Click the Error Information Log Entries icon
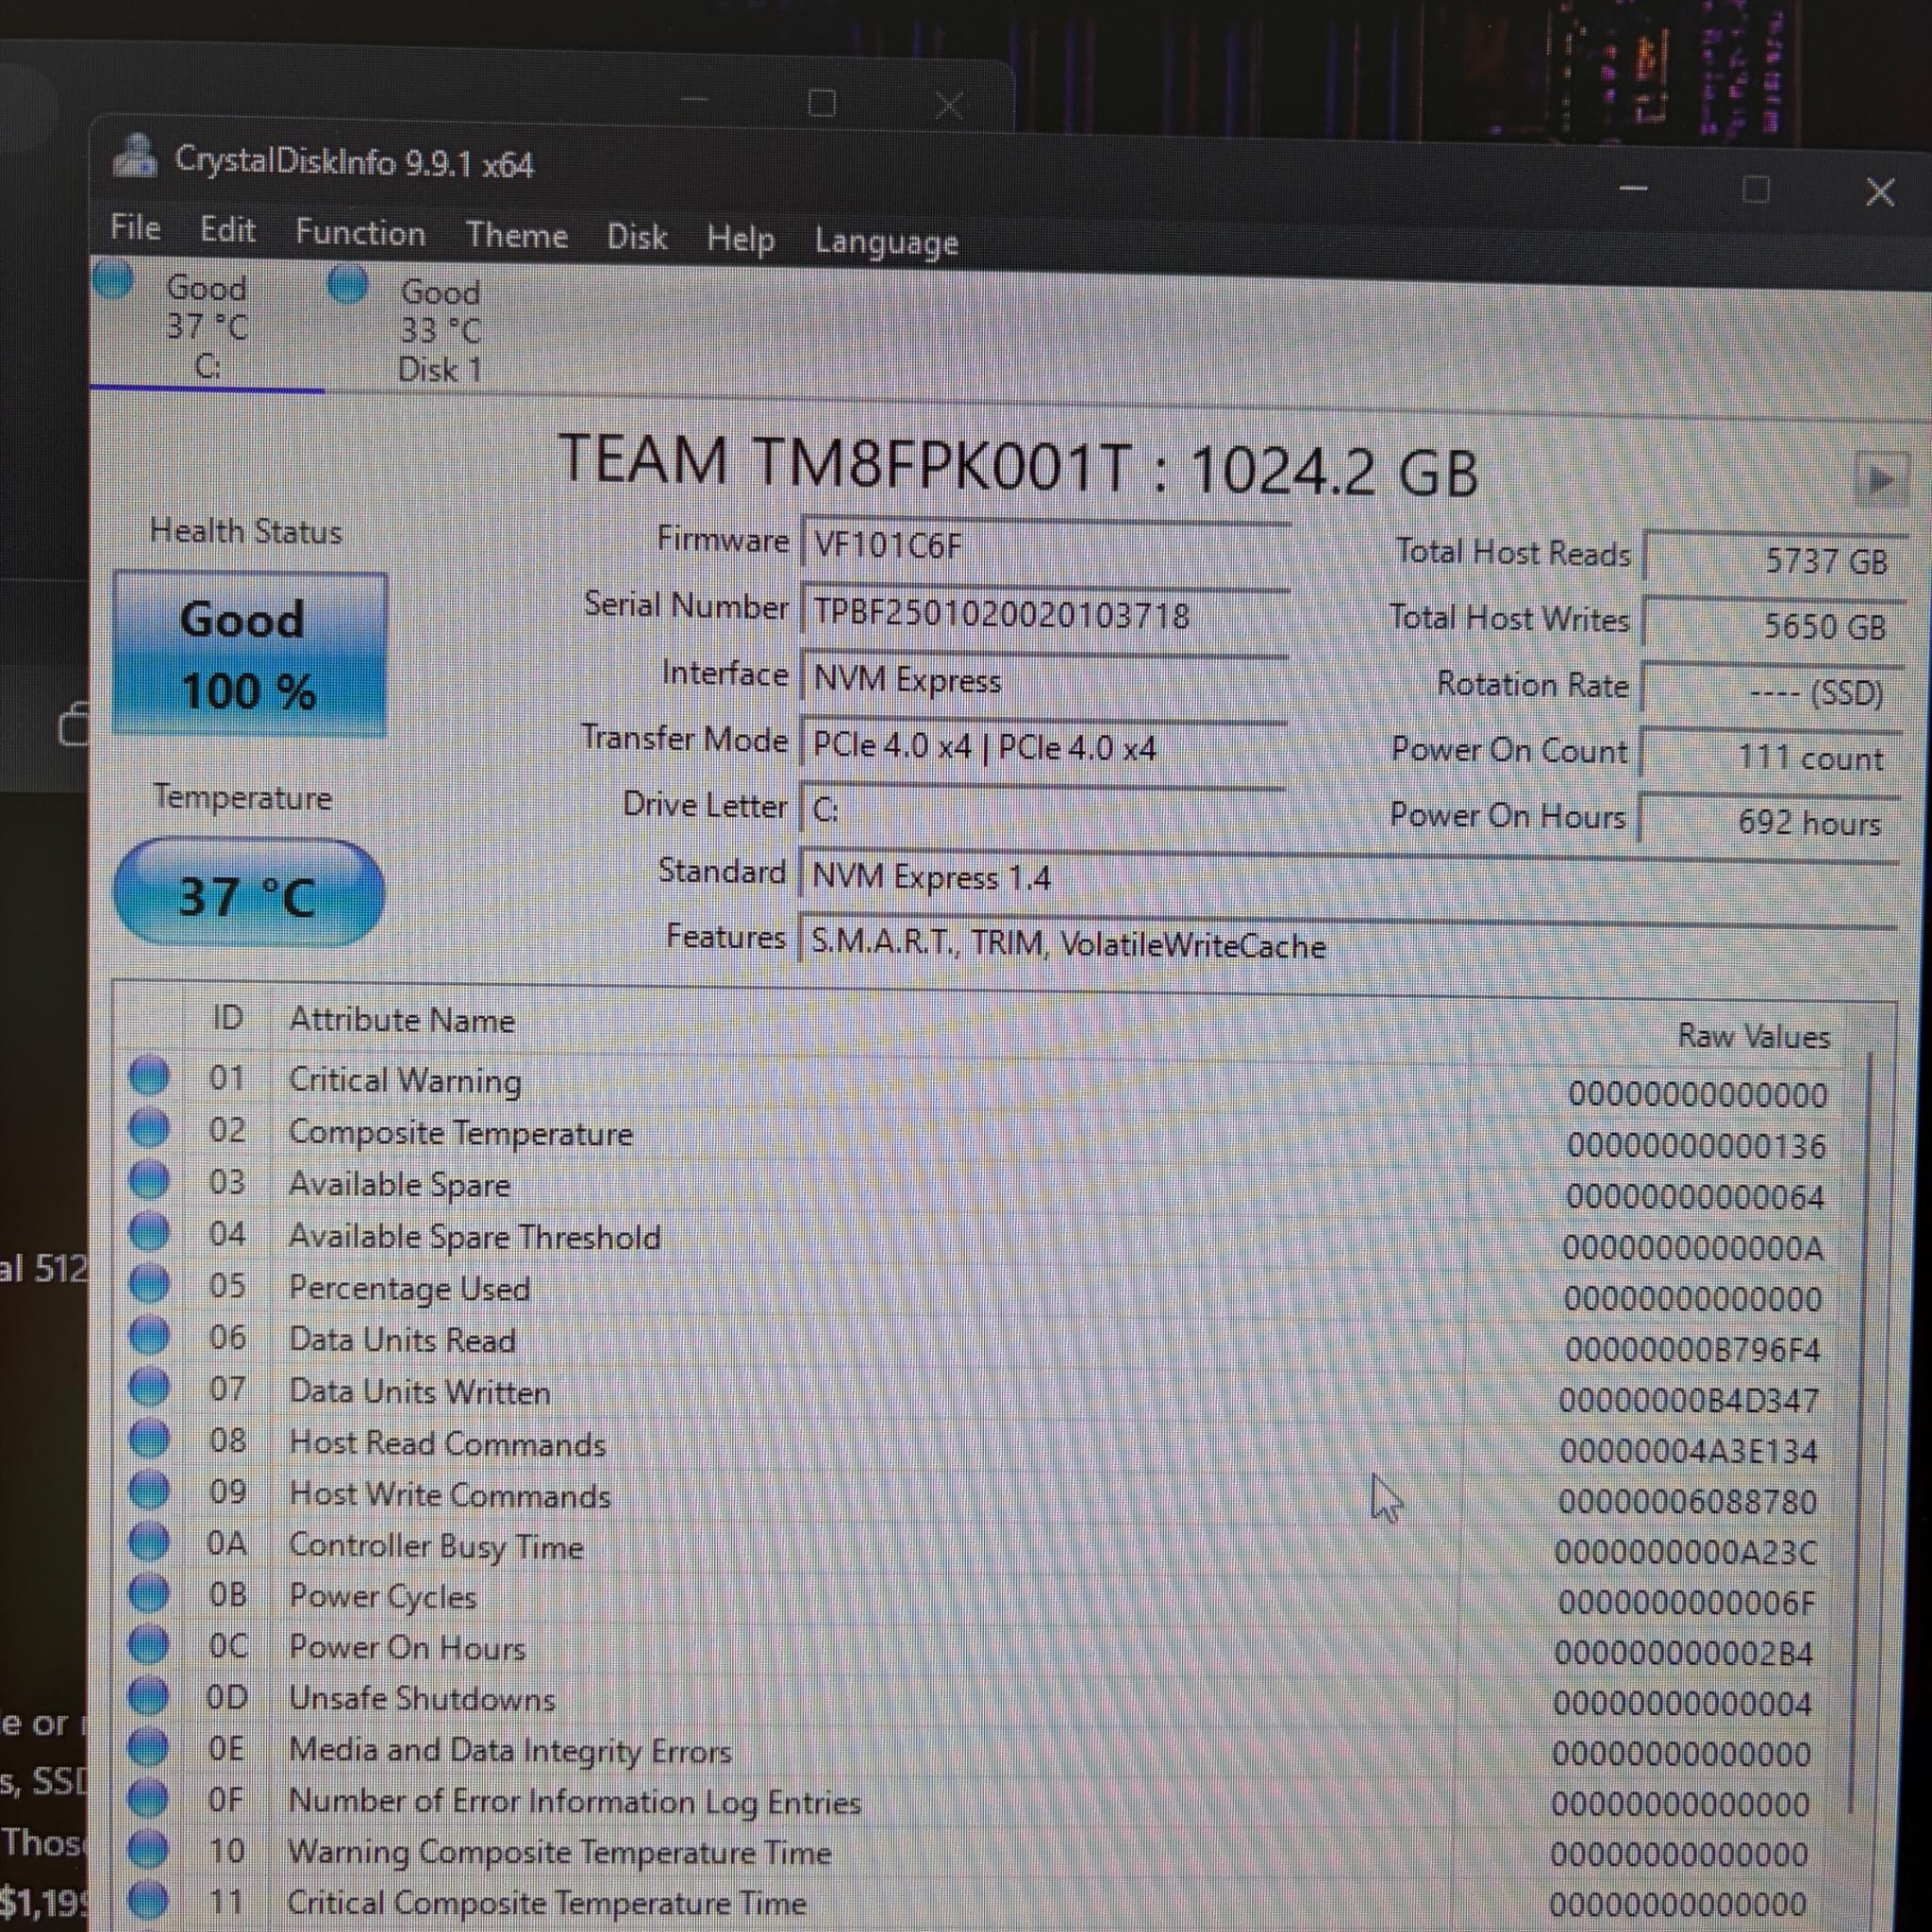 [x=149, y=1798]
